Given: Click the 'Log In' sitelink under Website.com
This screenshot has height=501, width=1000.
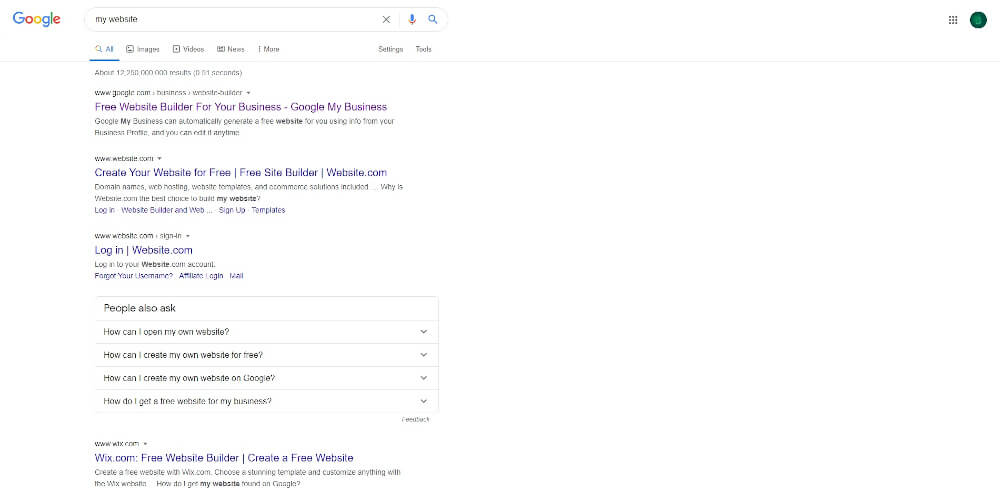Looking at the screenshot, I should point(105,210).
